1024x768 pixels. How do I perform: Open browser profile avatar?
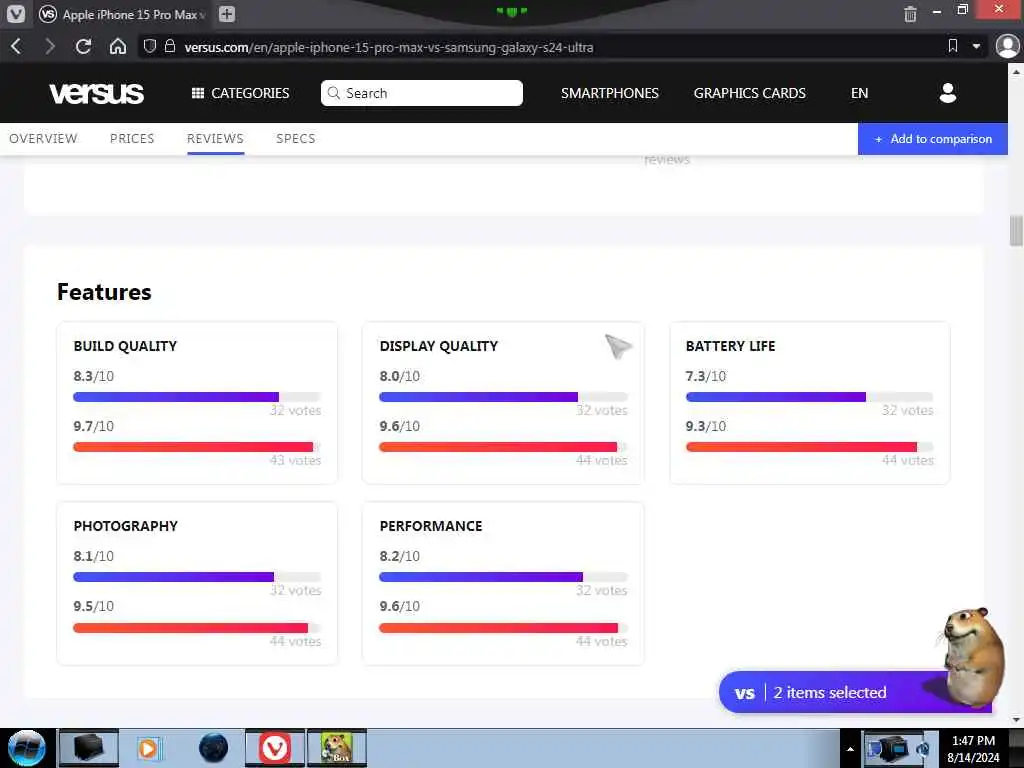point(1007,46)
